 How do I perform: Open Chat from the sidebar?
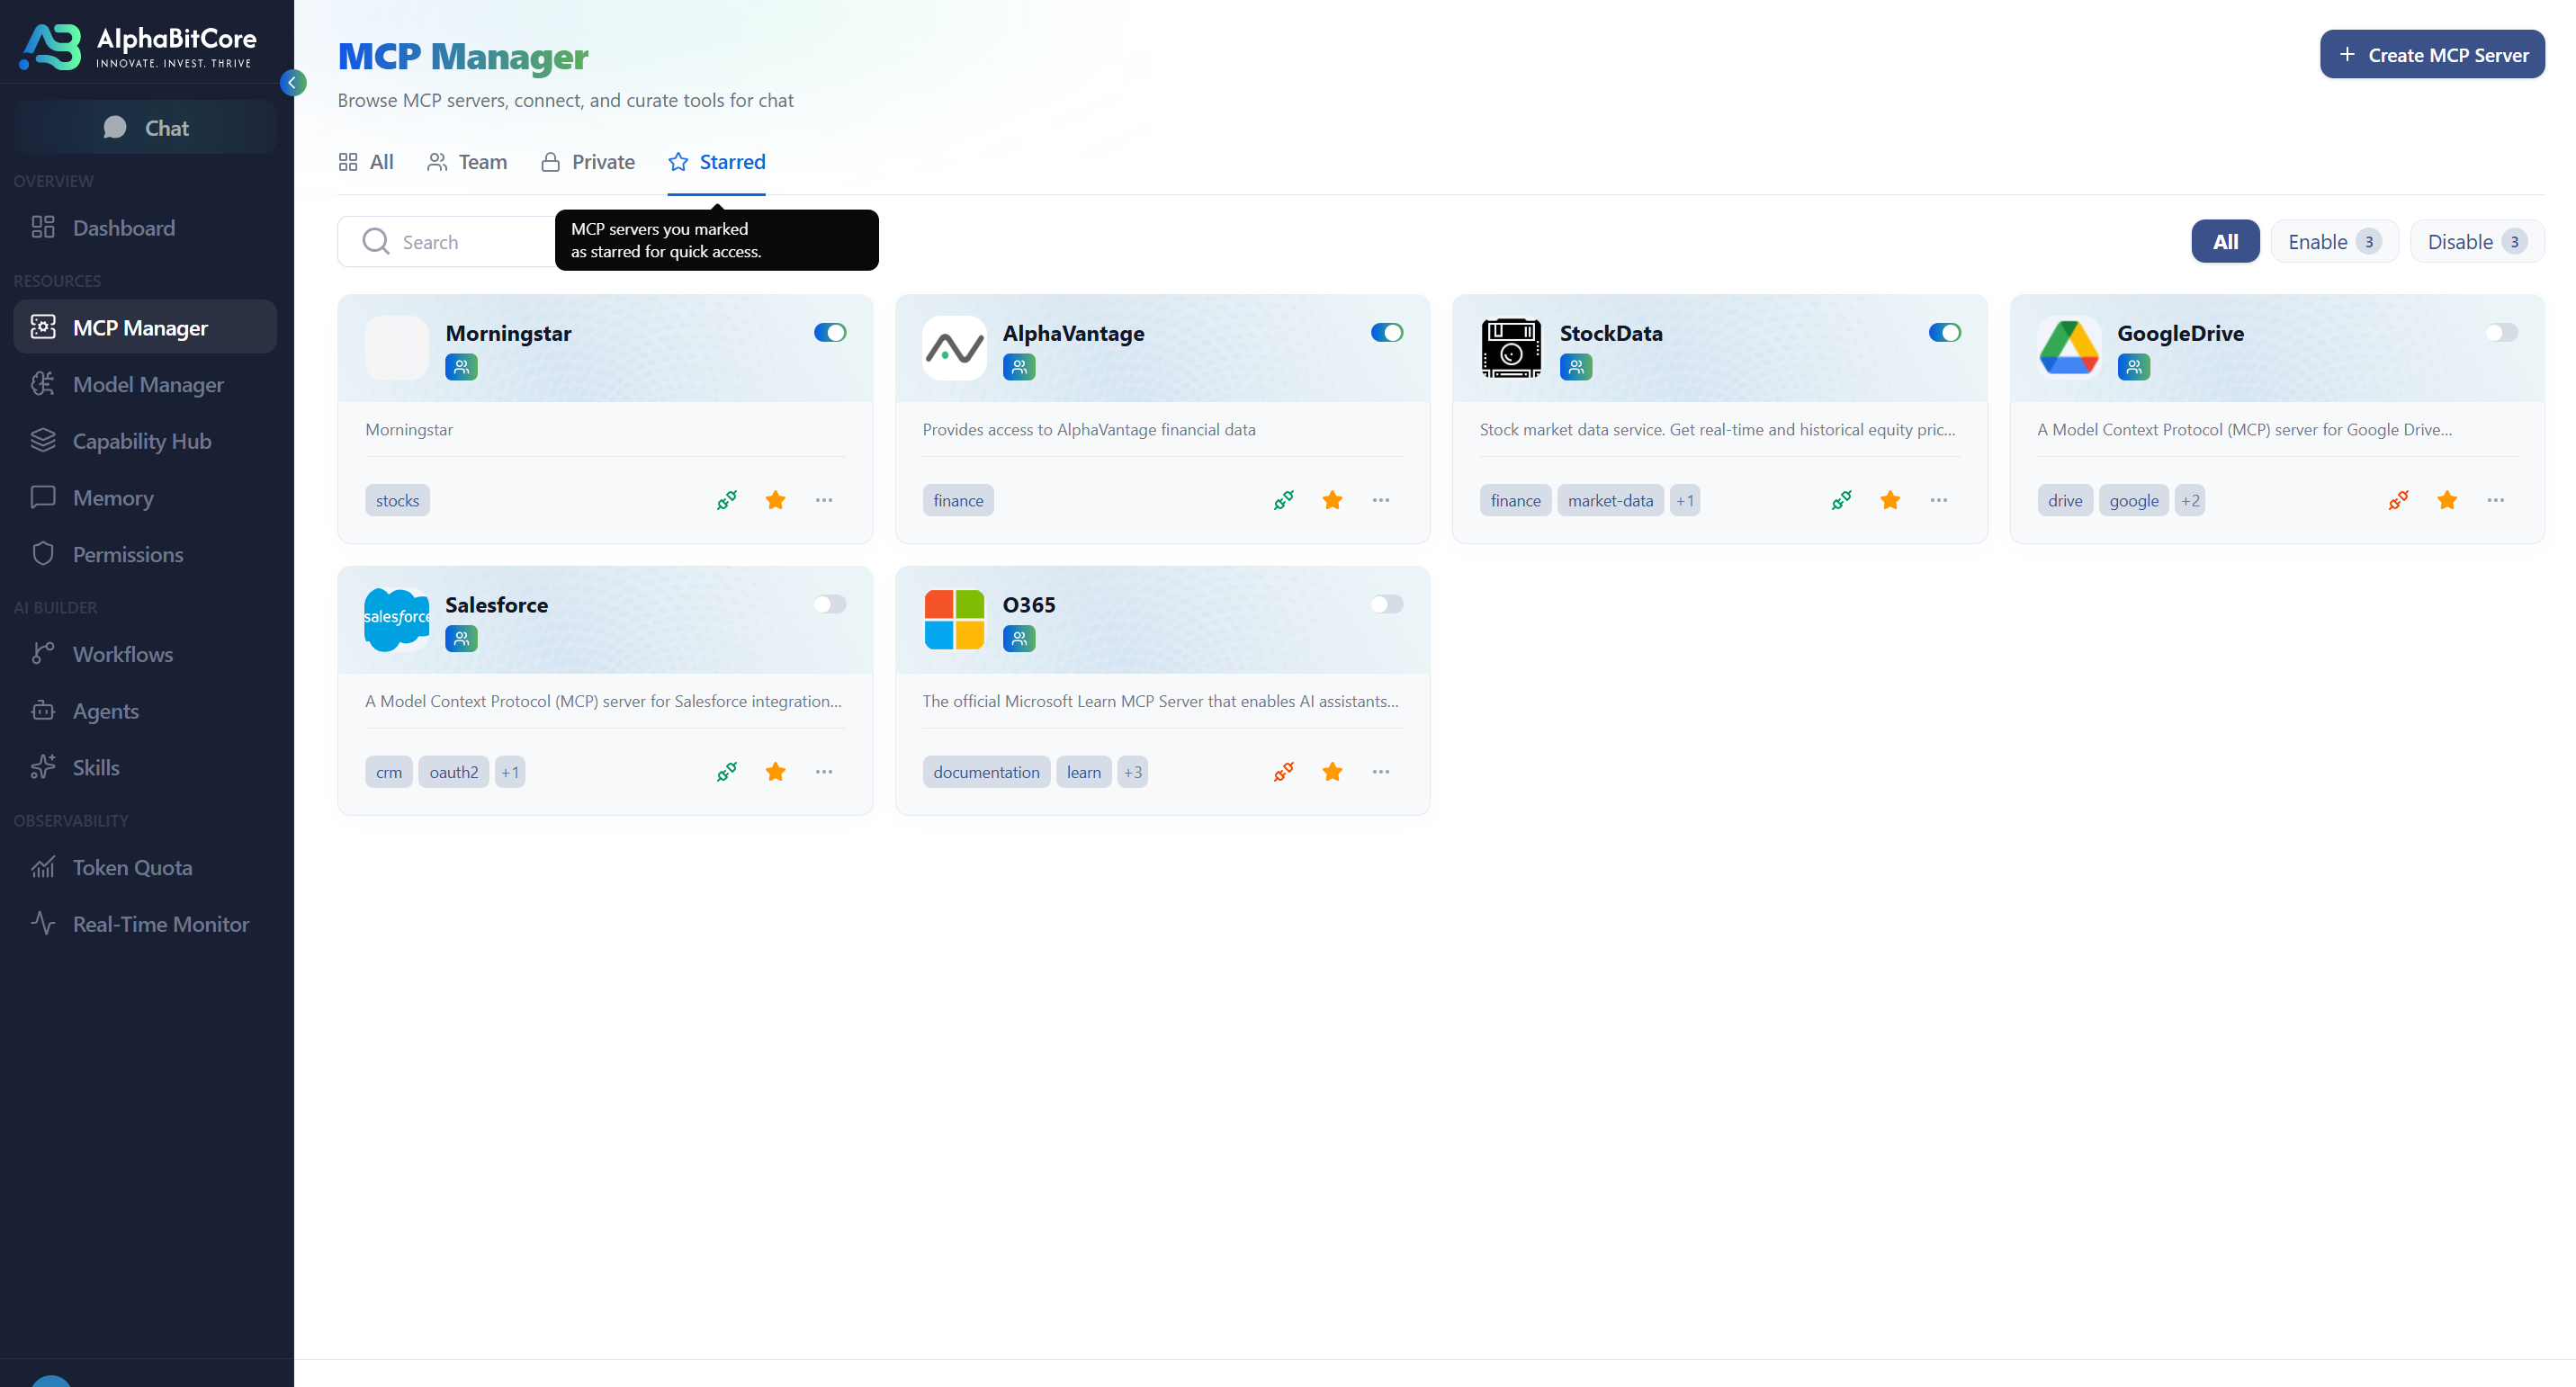pyautogui.click(x=146, y=127)
